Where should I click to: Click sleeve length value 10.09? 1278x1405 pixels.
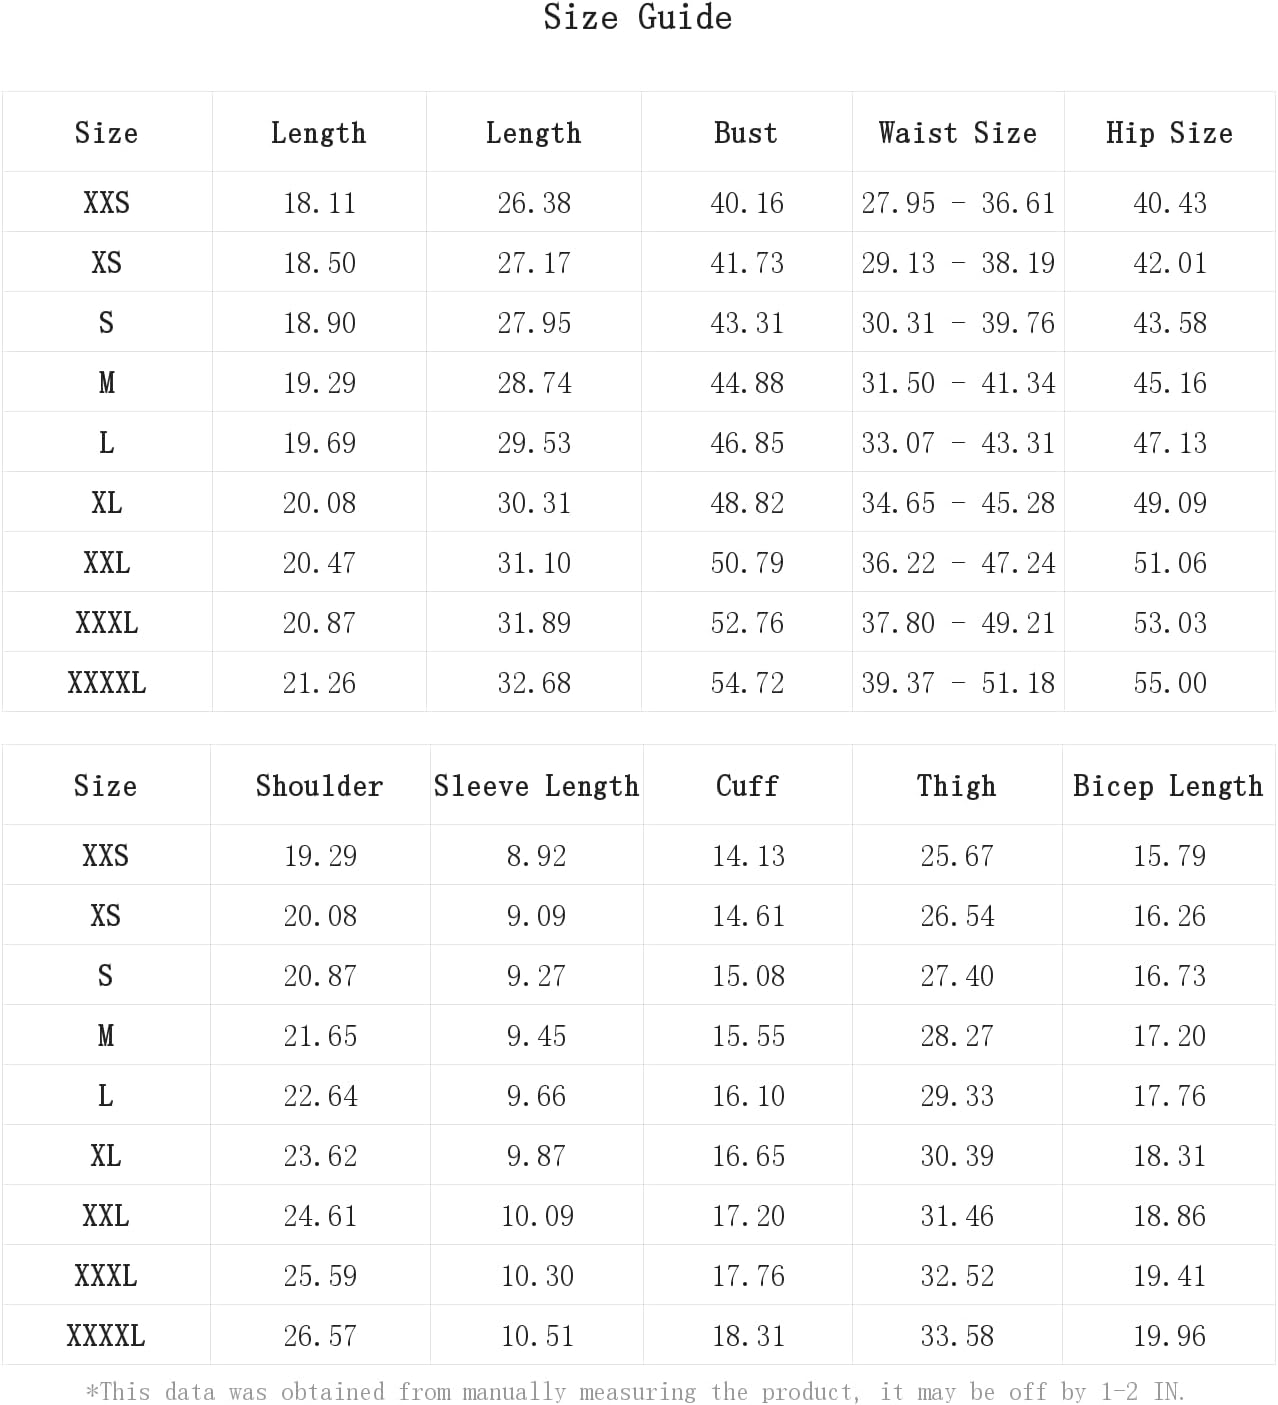(537, 1216)
